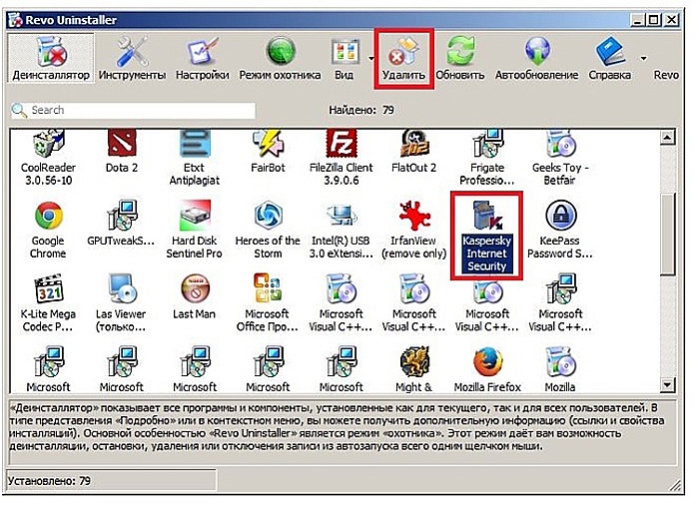This screenshot has height=506, width=699.
Task: Open the Деинсталлятор section
Action: pos(51,58)
